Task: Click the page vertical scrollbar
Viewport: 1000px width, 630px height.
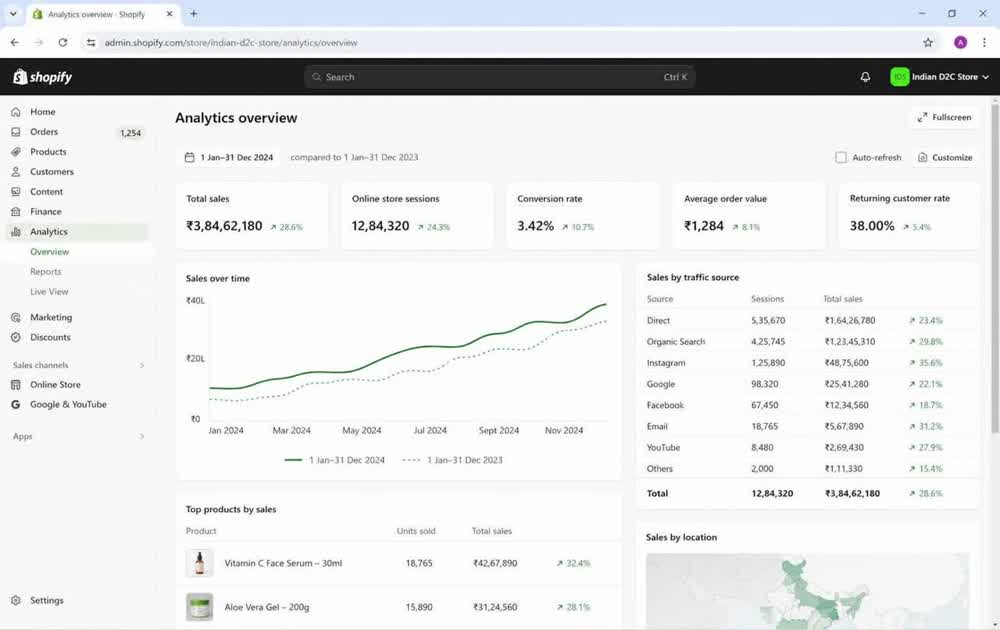Action: coord(995,268)
